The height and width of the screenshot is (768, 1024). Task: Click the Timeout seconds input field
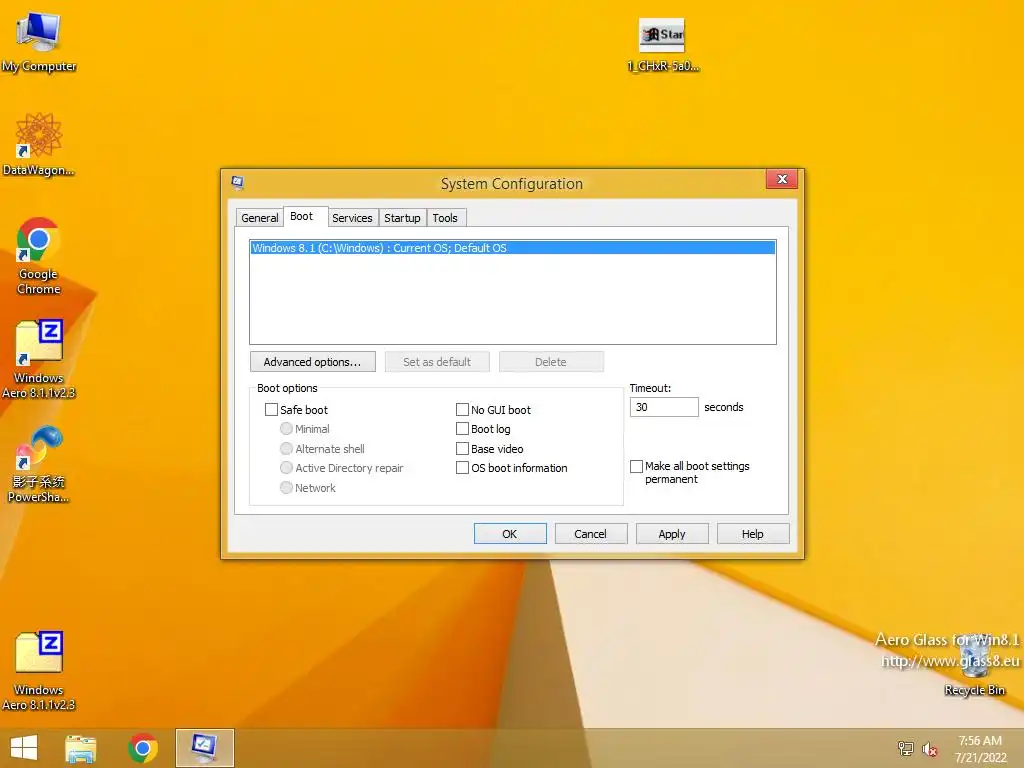coord(664,407)
